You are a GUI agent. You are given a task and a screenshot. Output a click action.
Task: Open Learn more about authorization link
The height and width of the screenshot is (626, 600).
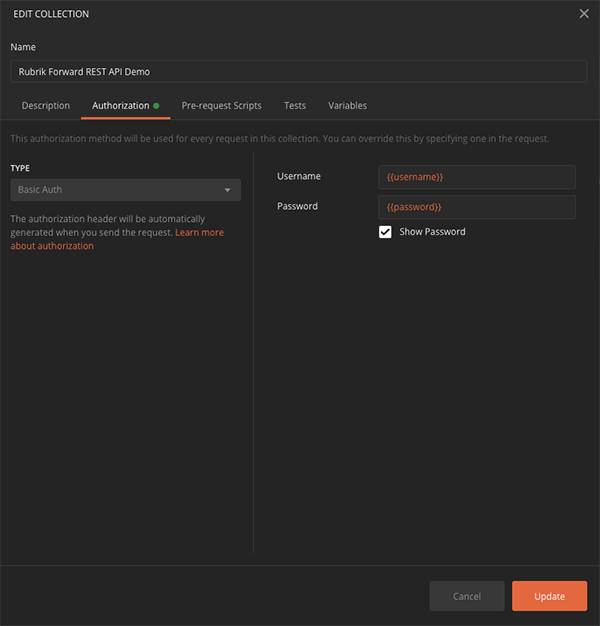[117, 239]
